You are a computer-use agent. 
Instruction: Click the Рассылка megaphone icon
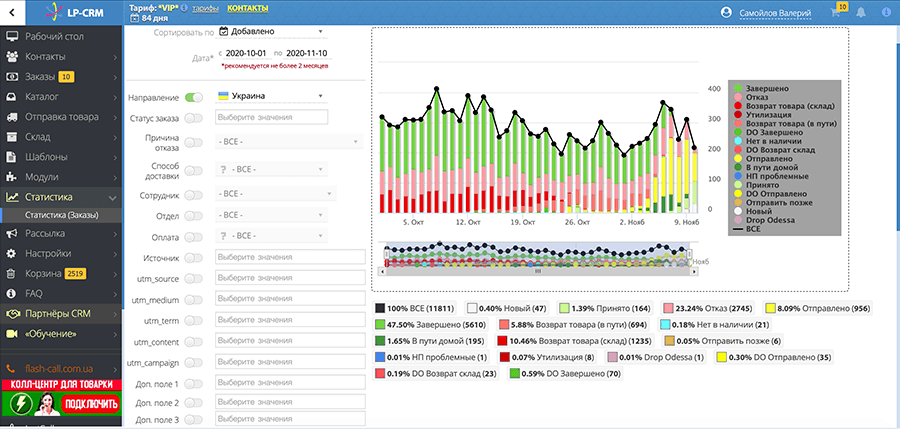pos(11,233)
